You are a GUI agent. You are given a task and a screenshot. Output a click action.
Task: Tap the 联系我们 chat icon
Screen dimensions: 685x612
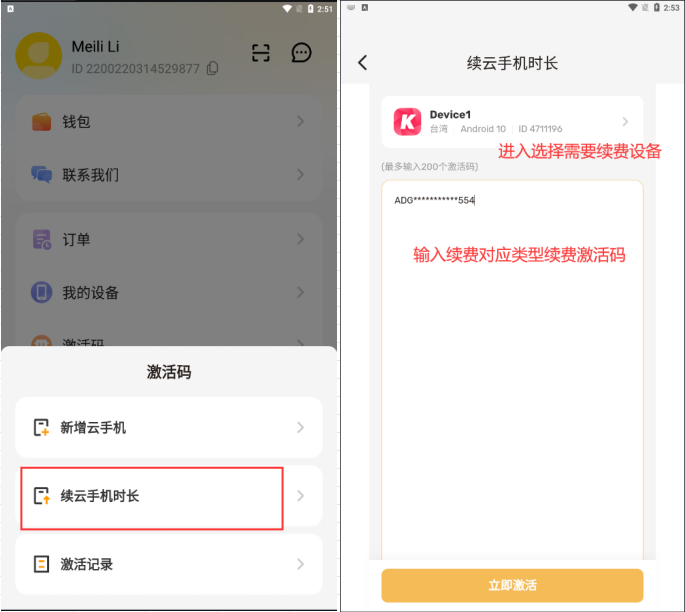42,175
